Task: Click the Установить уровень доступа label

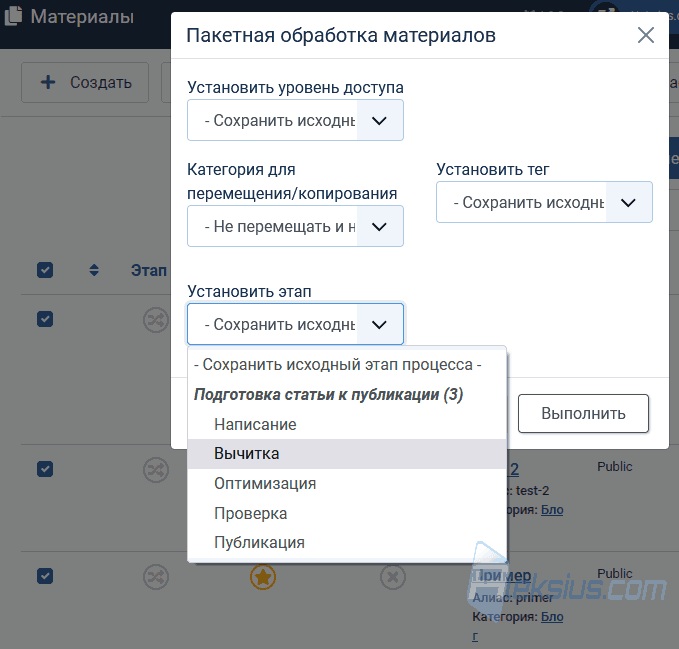Action: point(295,87)
